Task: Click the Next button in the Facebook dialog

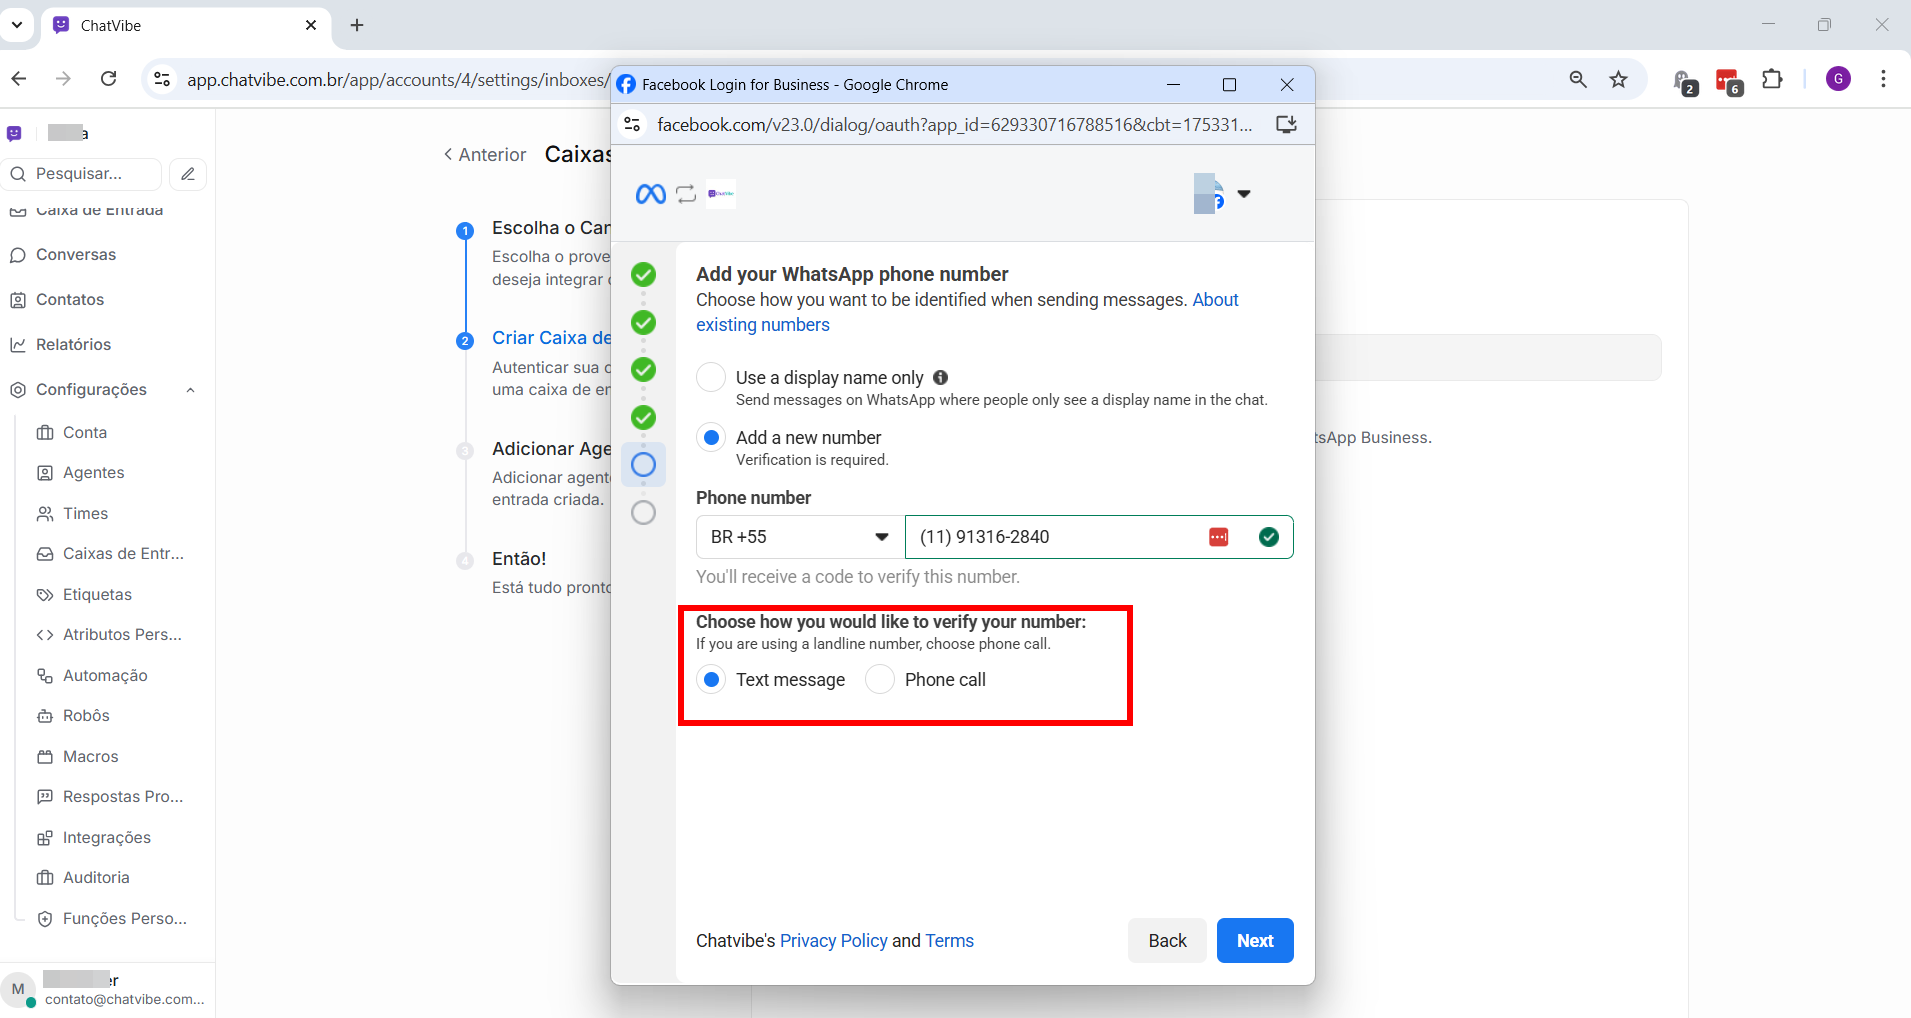Action: (1255, 941)
